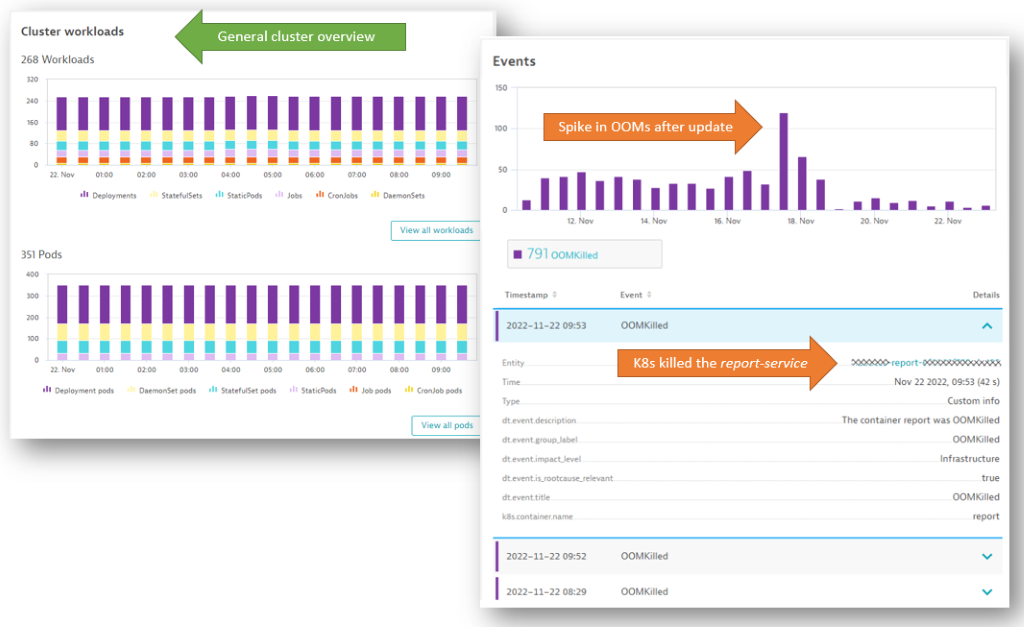Select the Deployments legend icon in the workloads chart
This screenshot has height=627, width=1024.
[82, 195]
